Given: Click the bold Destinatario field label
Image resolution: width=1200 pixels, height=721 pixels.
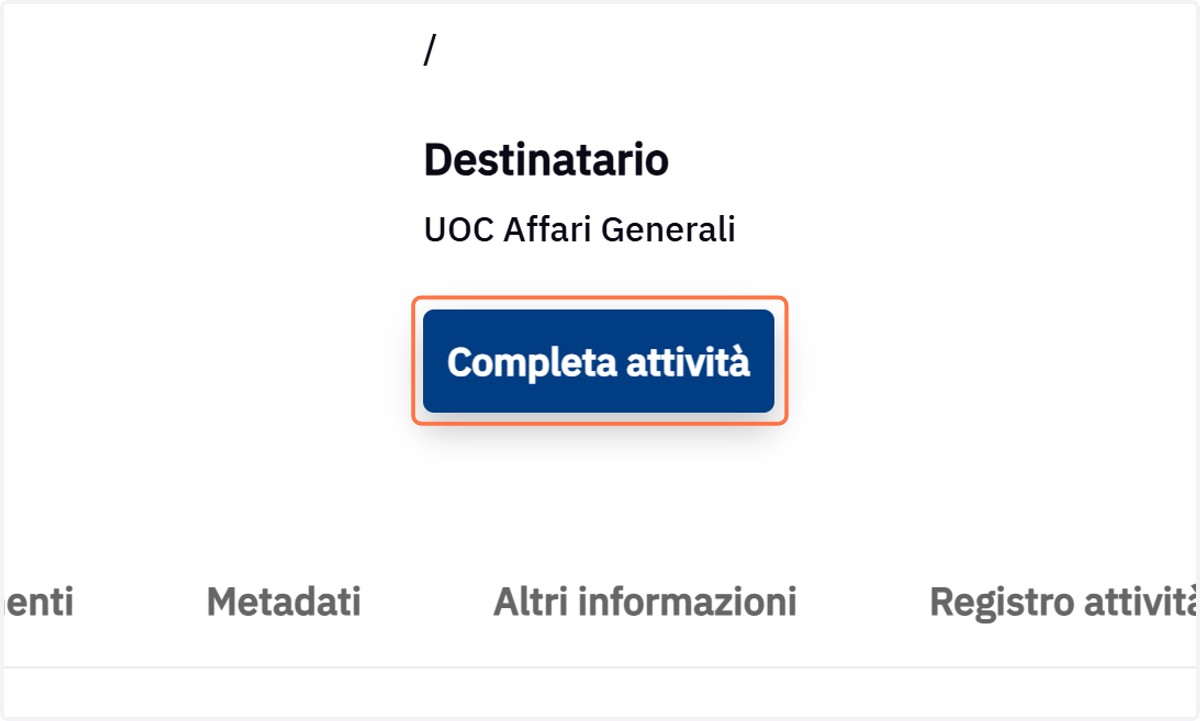Looking at the screenshot, I should point(546,160).
